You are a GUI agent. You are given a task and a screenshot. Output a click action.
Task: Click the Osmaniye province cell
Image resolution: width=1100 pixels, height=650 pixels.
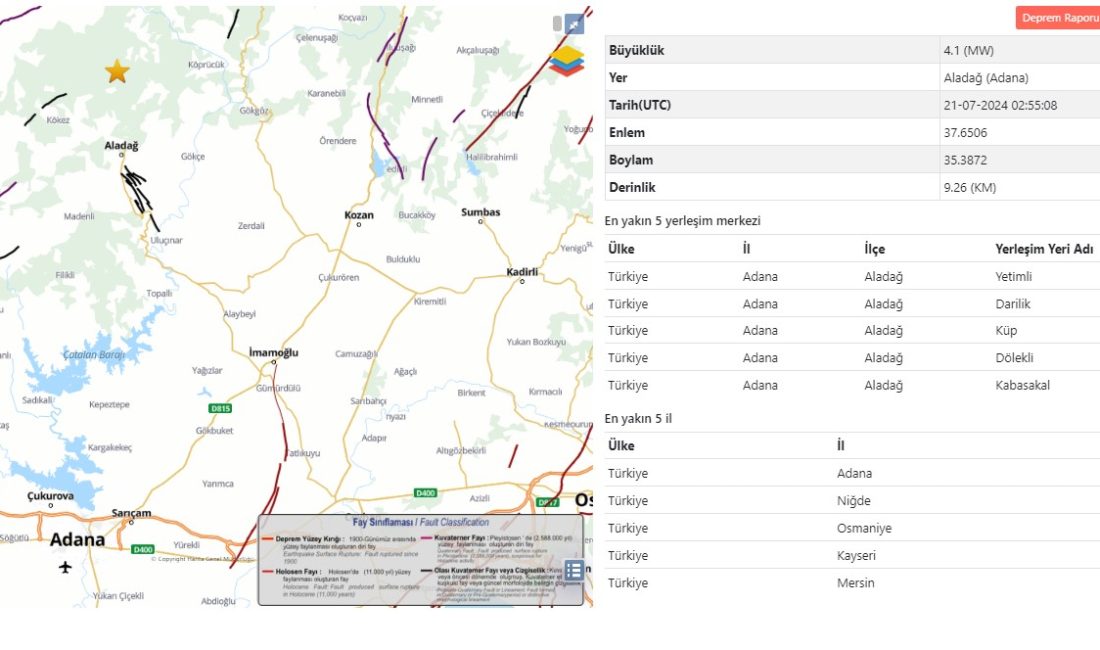(x=864, y=528)
